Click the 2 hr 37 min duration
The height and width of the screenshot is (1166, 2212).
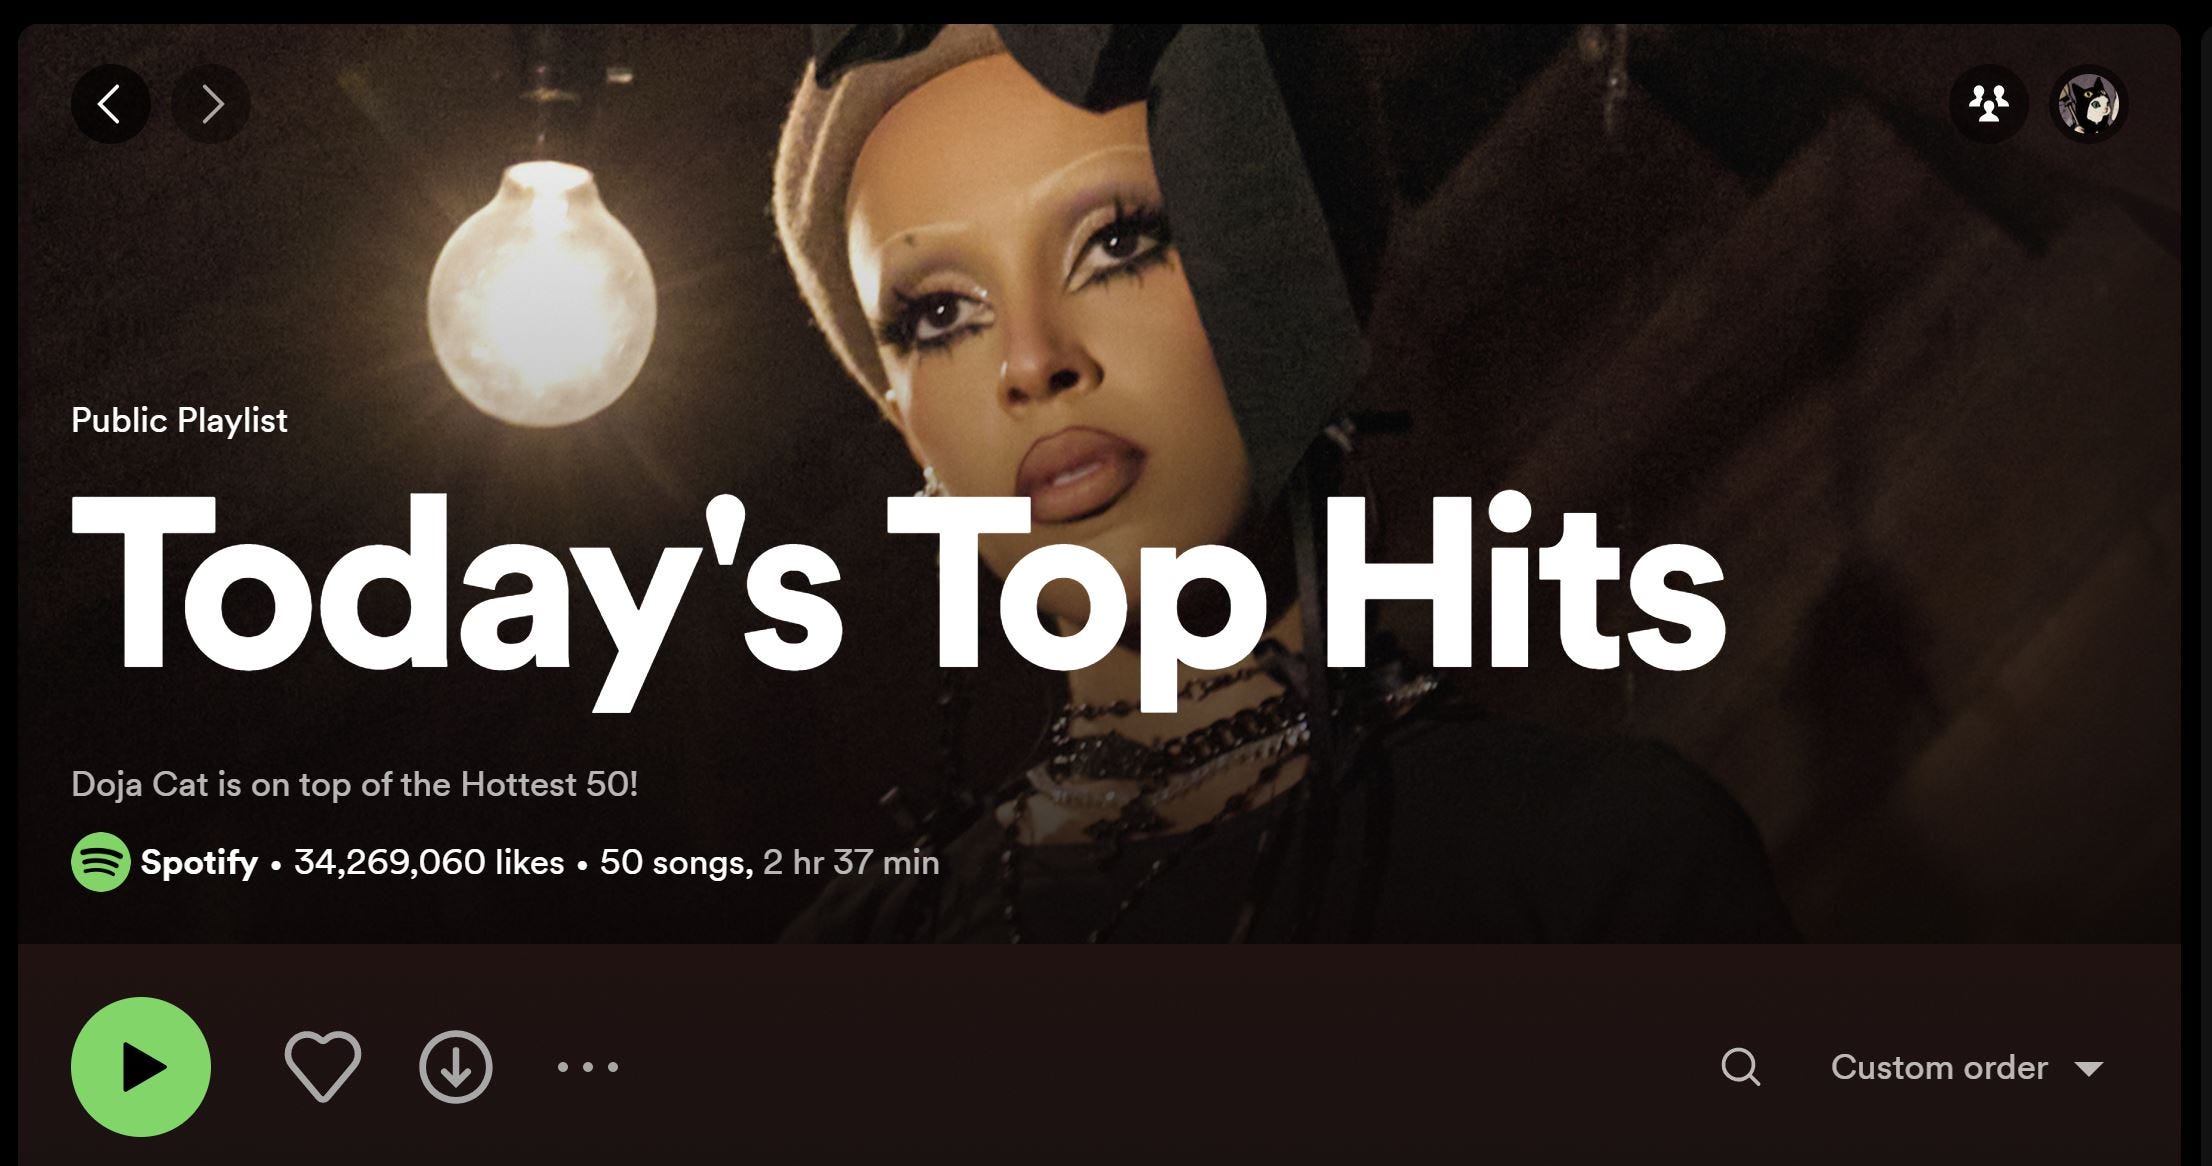coord(851,862)
